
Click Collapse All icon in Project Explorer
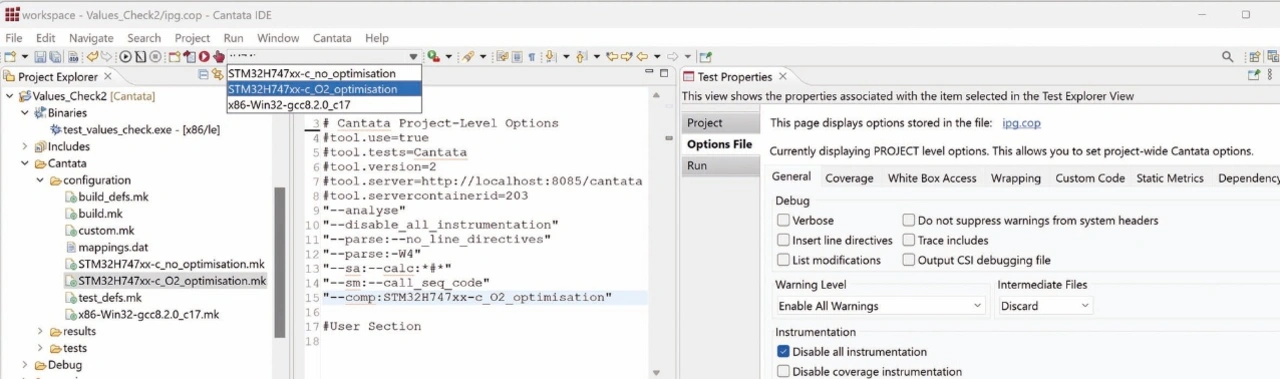pos(204,75)
